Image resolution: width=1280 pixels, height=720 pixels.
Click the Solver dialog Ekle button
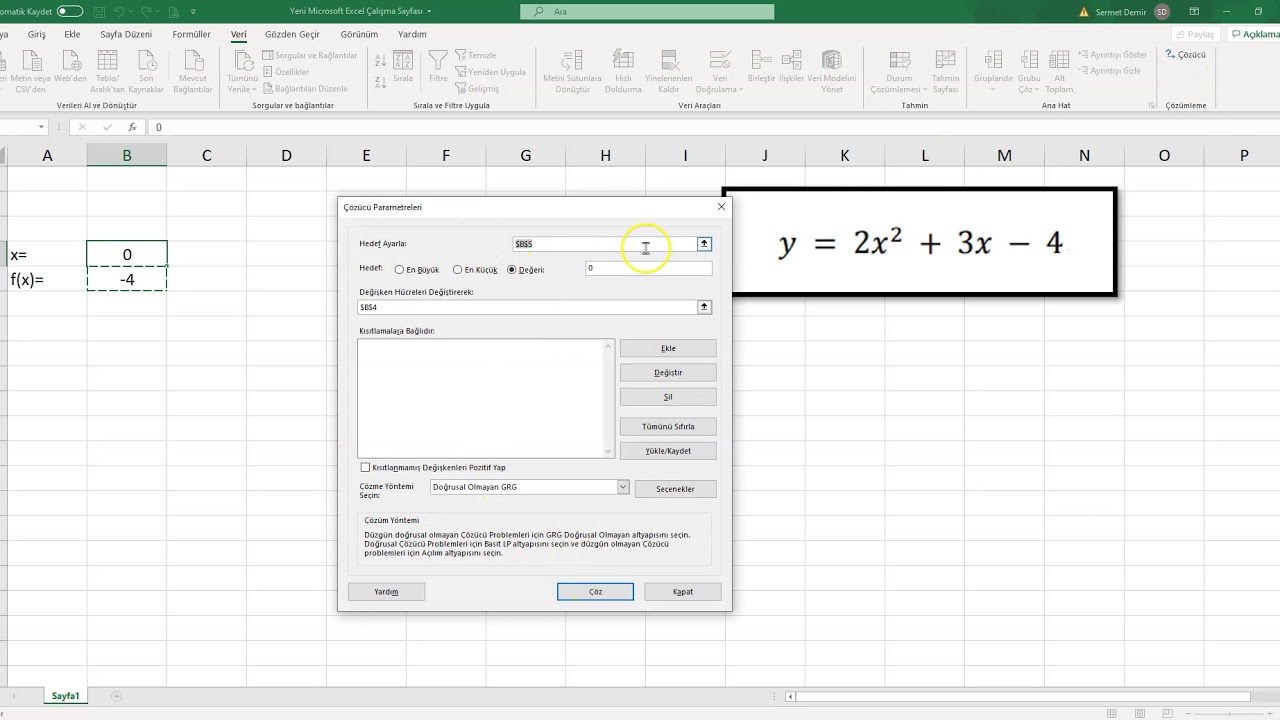point(668,348)
